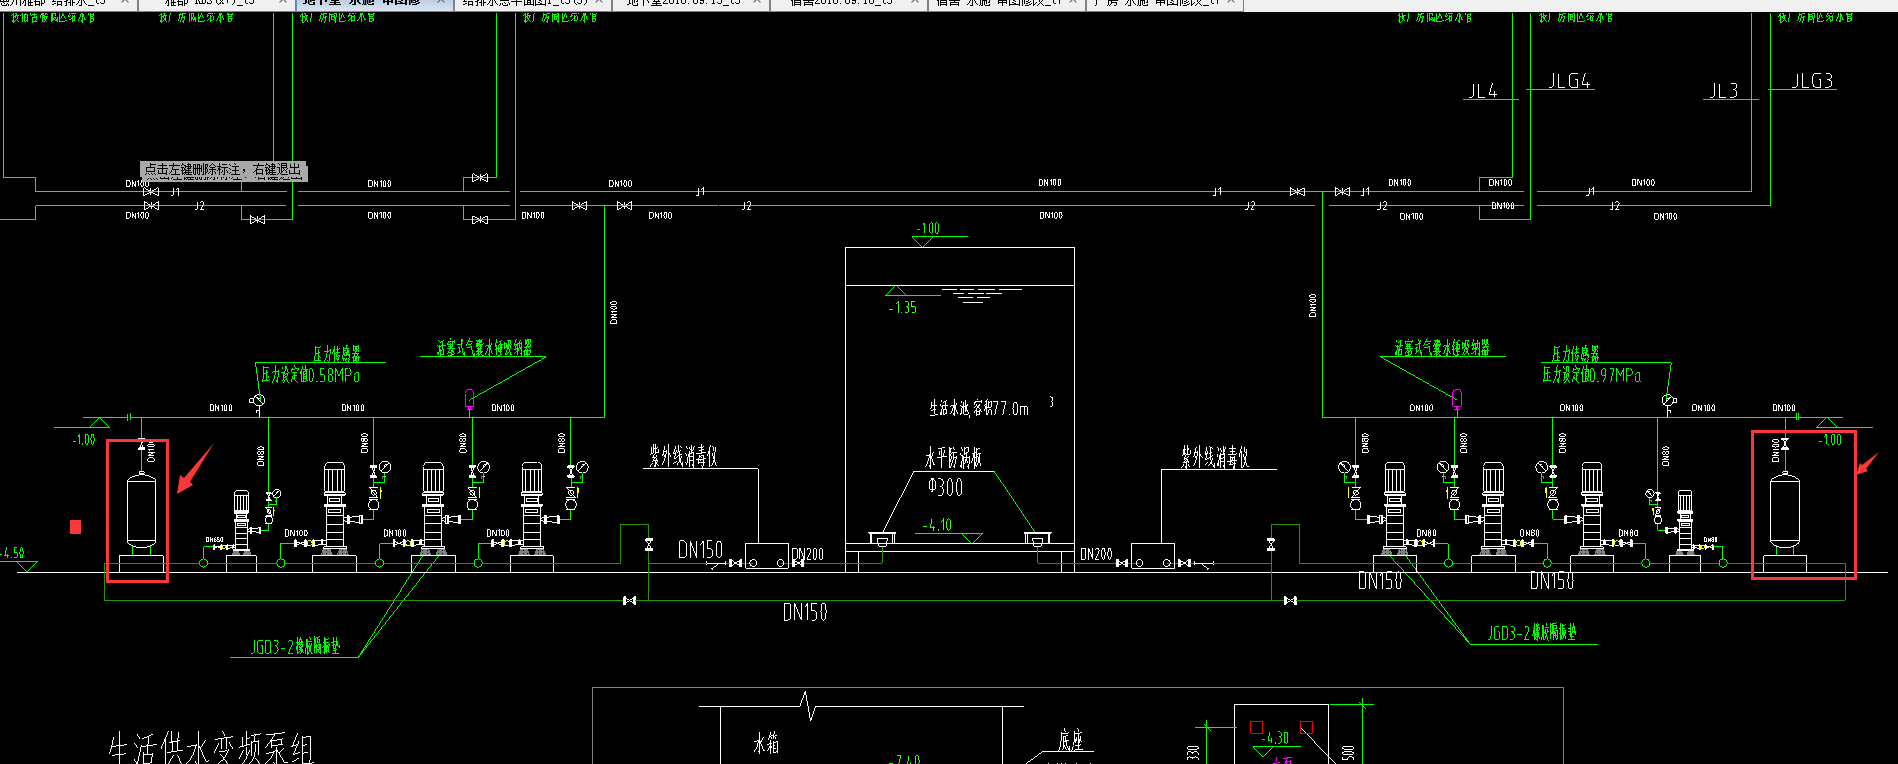Select right JGD3-2橡胶隔振垫 label
The image size is (1898, 764).
pos(1532,633)
